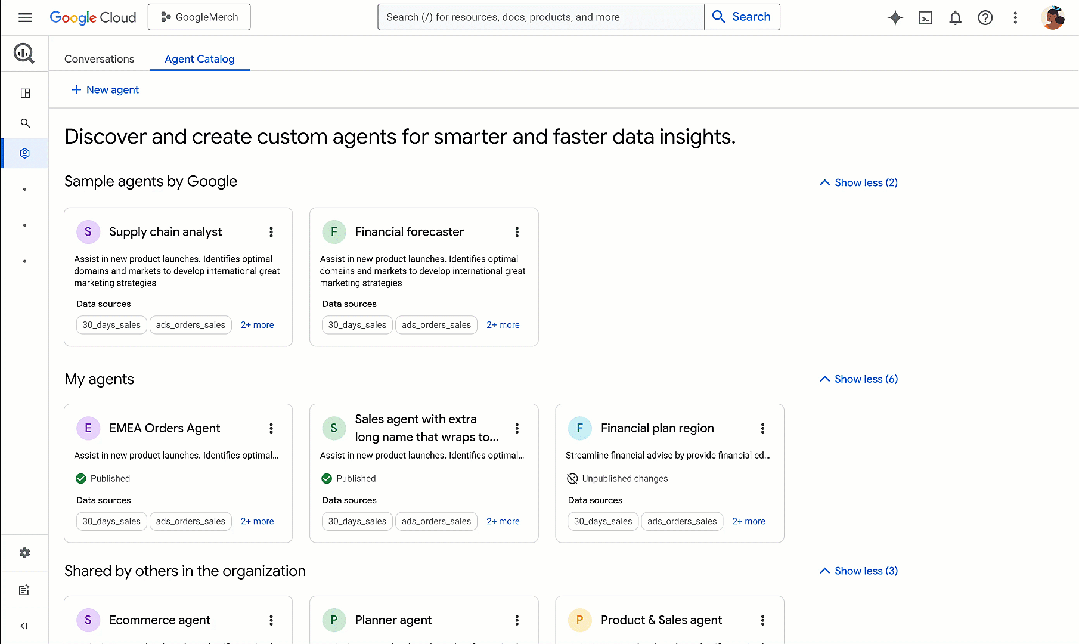Click the Gemini sparkle icon in header
Screen dimensions: 1079x644
tap(895, 17)
